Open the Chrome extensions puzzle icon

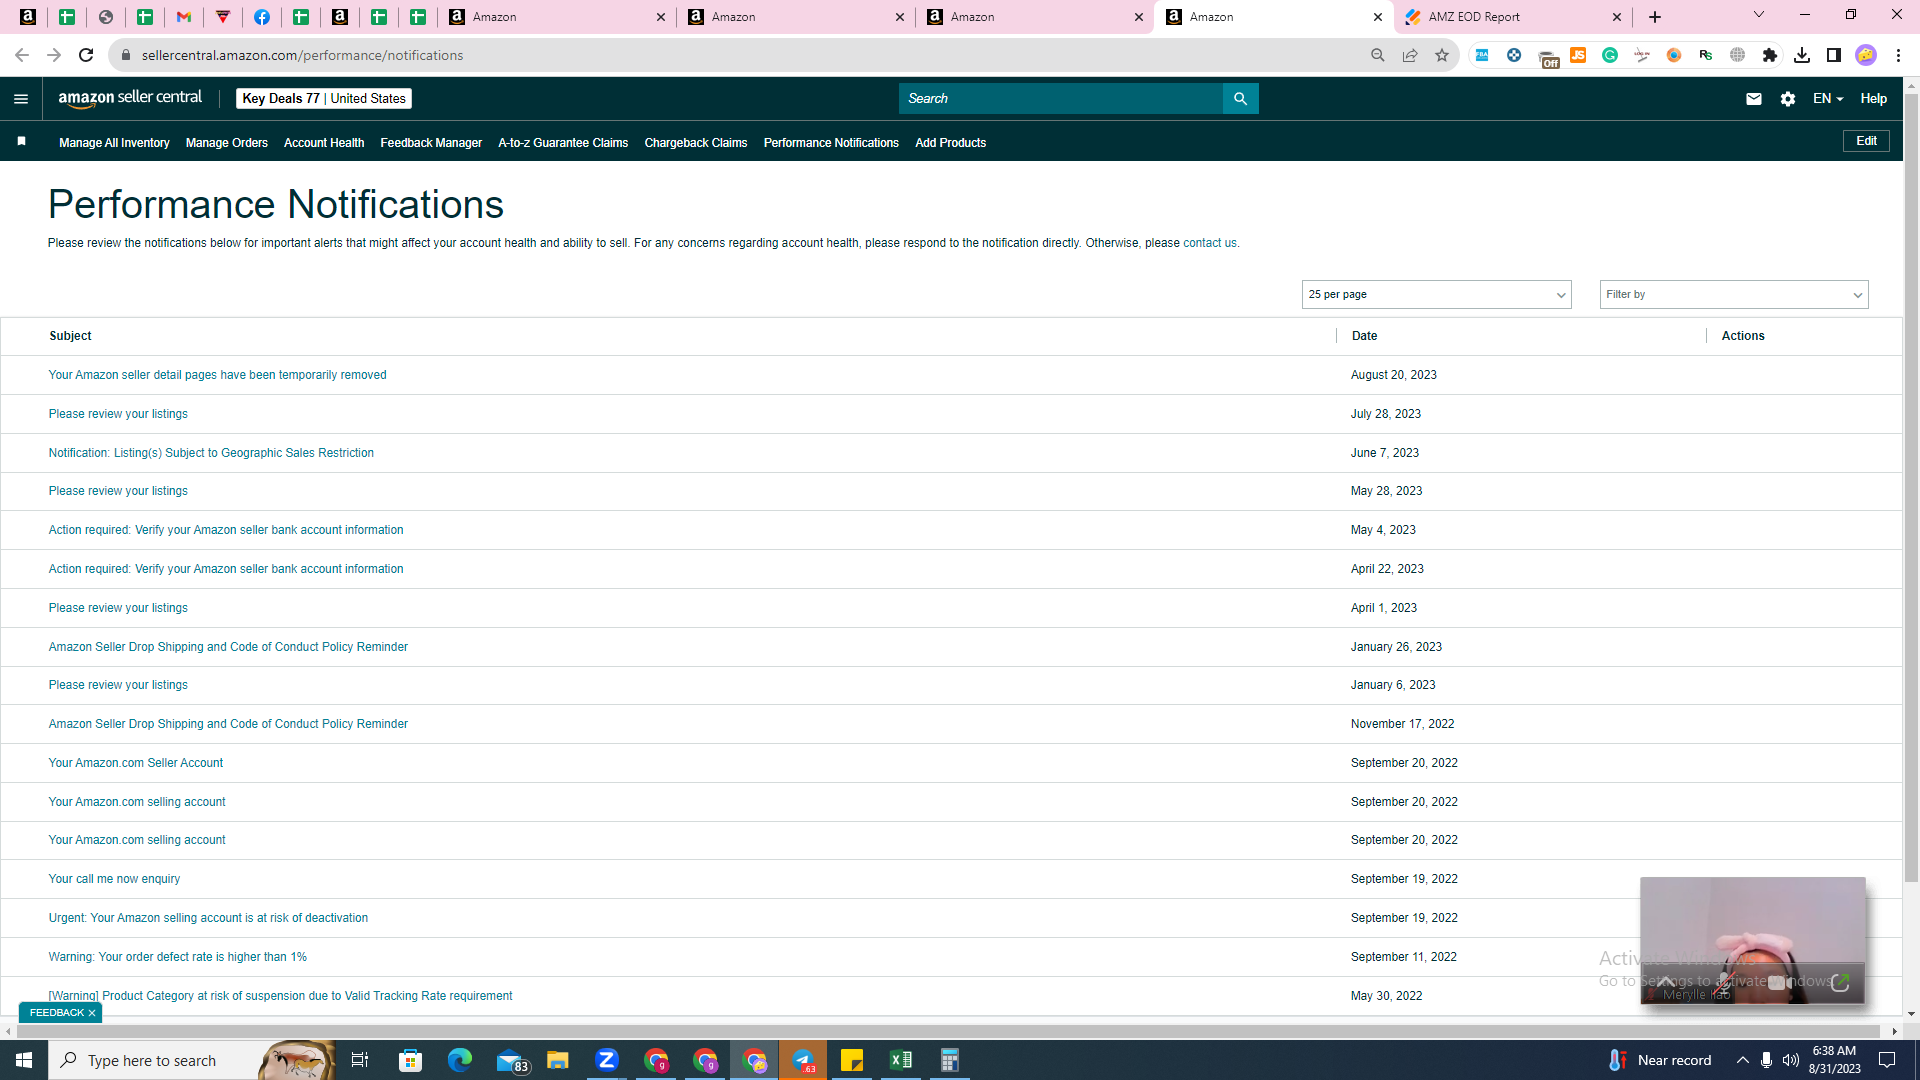(1770, 55)
